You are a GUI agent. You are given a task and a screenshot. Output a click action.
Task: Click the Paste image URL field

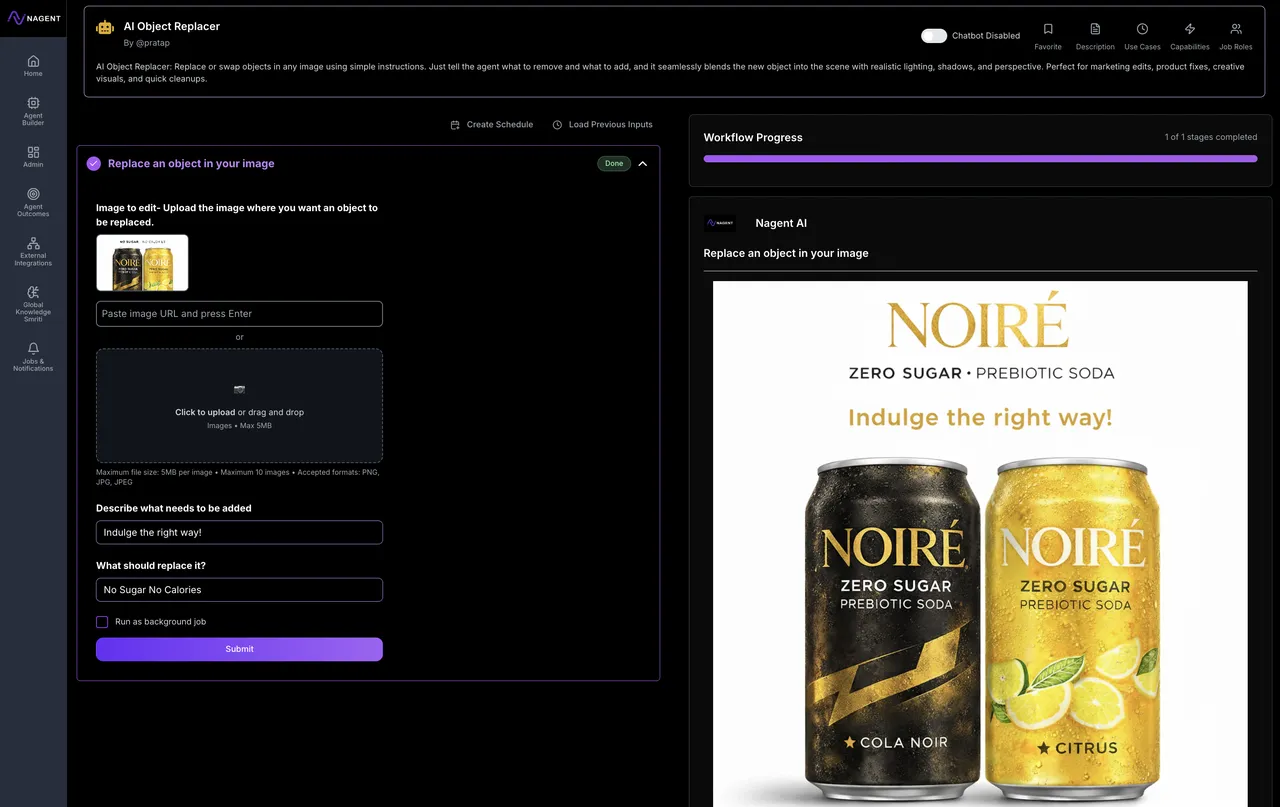(239, 314)
